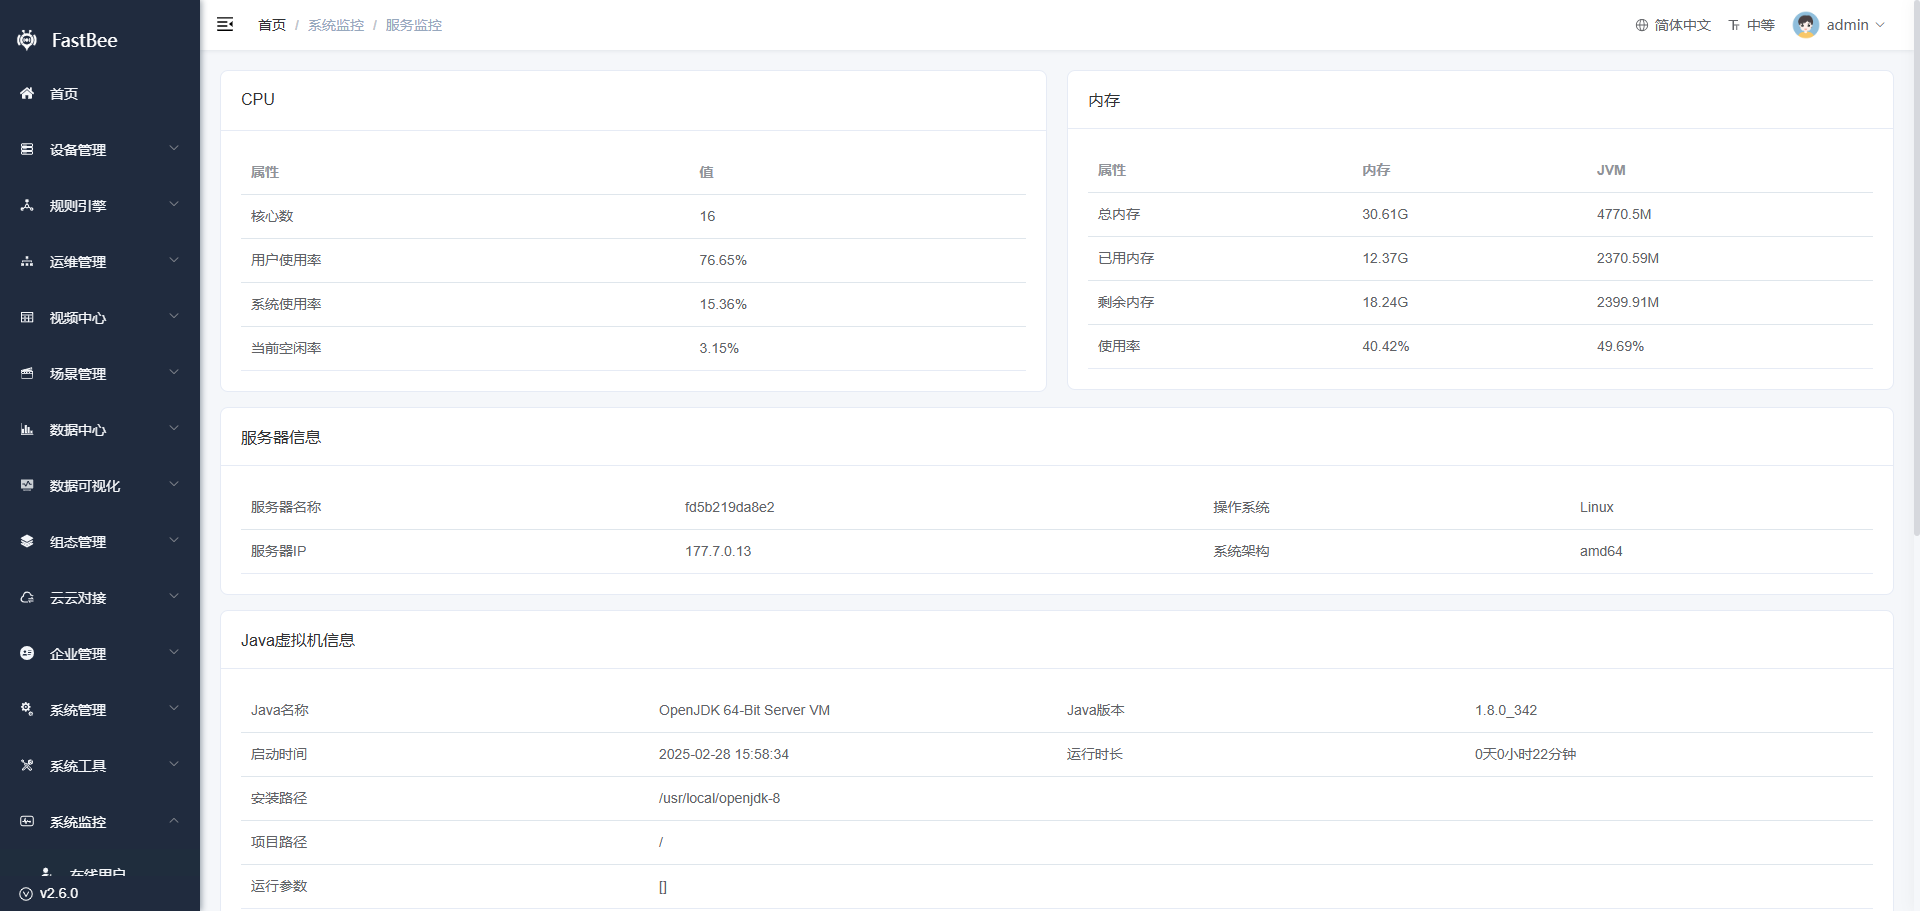Click the 规则引擎 sidebar icon

click(27, 205)
